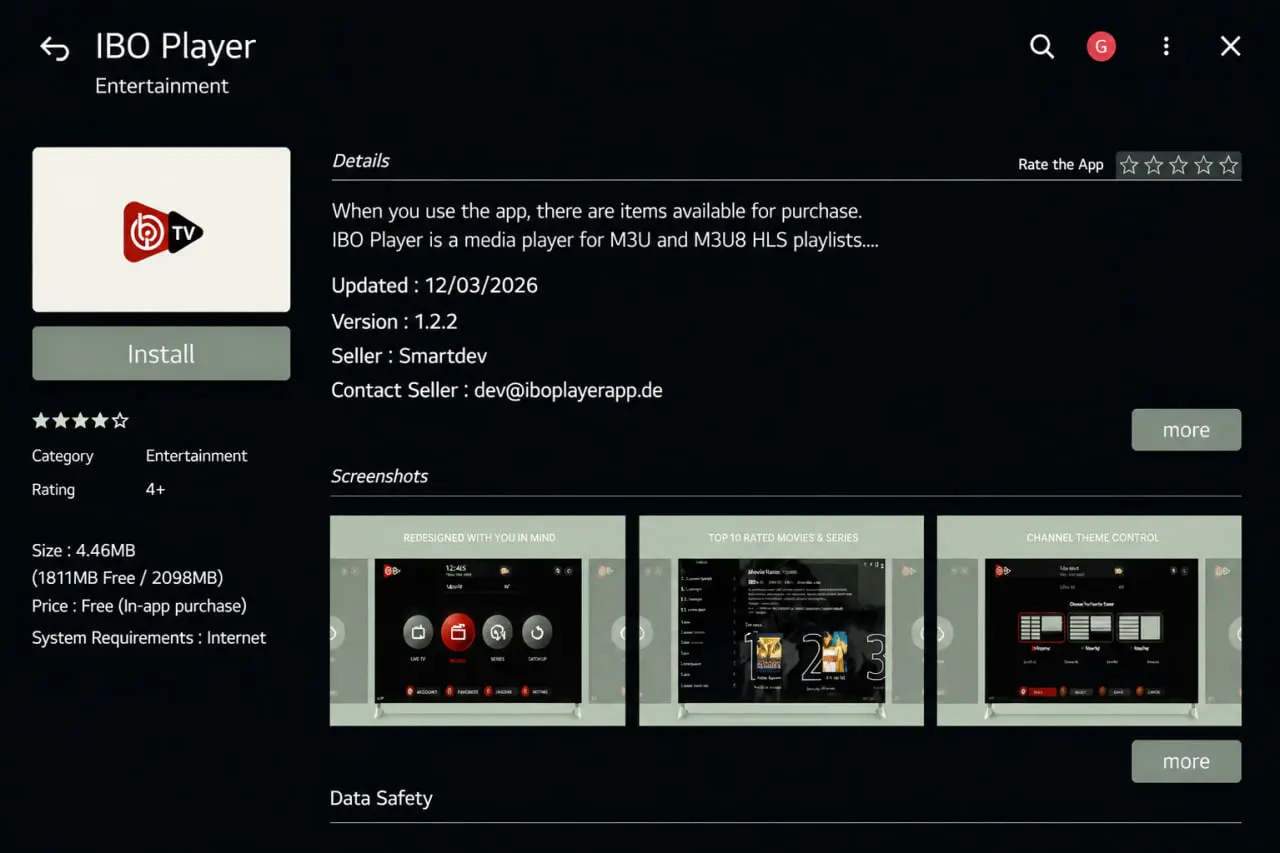Click the Entertainment value beside Category
This screenshot has width=1280, height=853.
197,456
